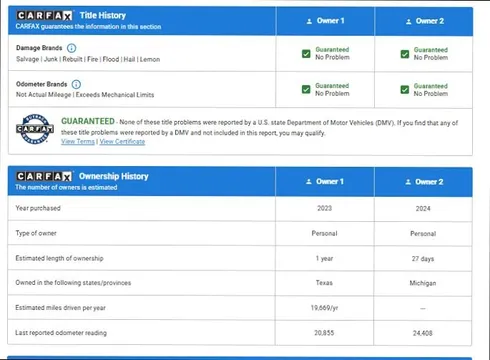Click the '1 year' ownership length value
The image size is (490, 360).
(x=324, y=258)
